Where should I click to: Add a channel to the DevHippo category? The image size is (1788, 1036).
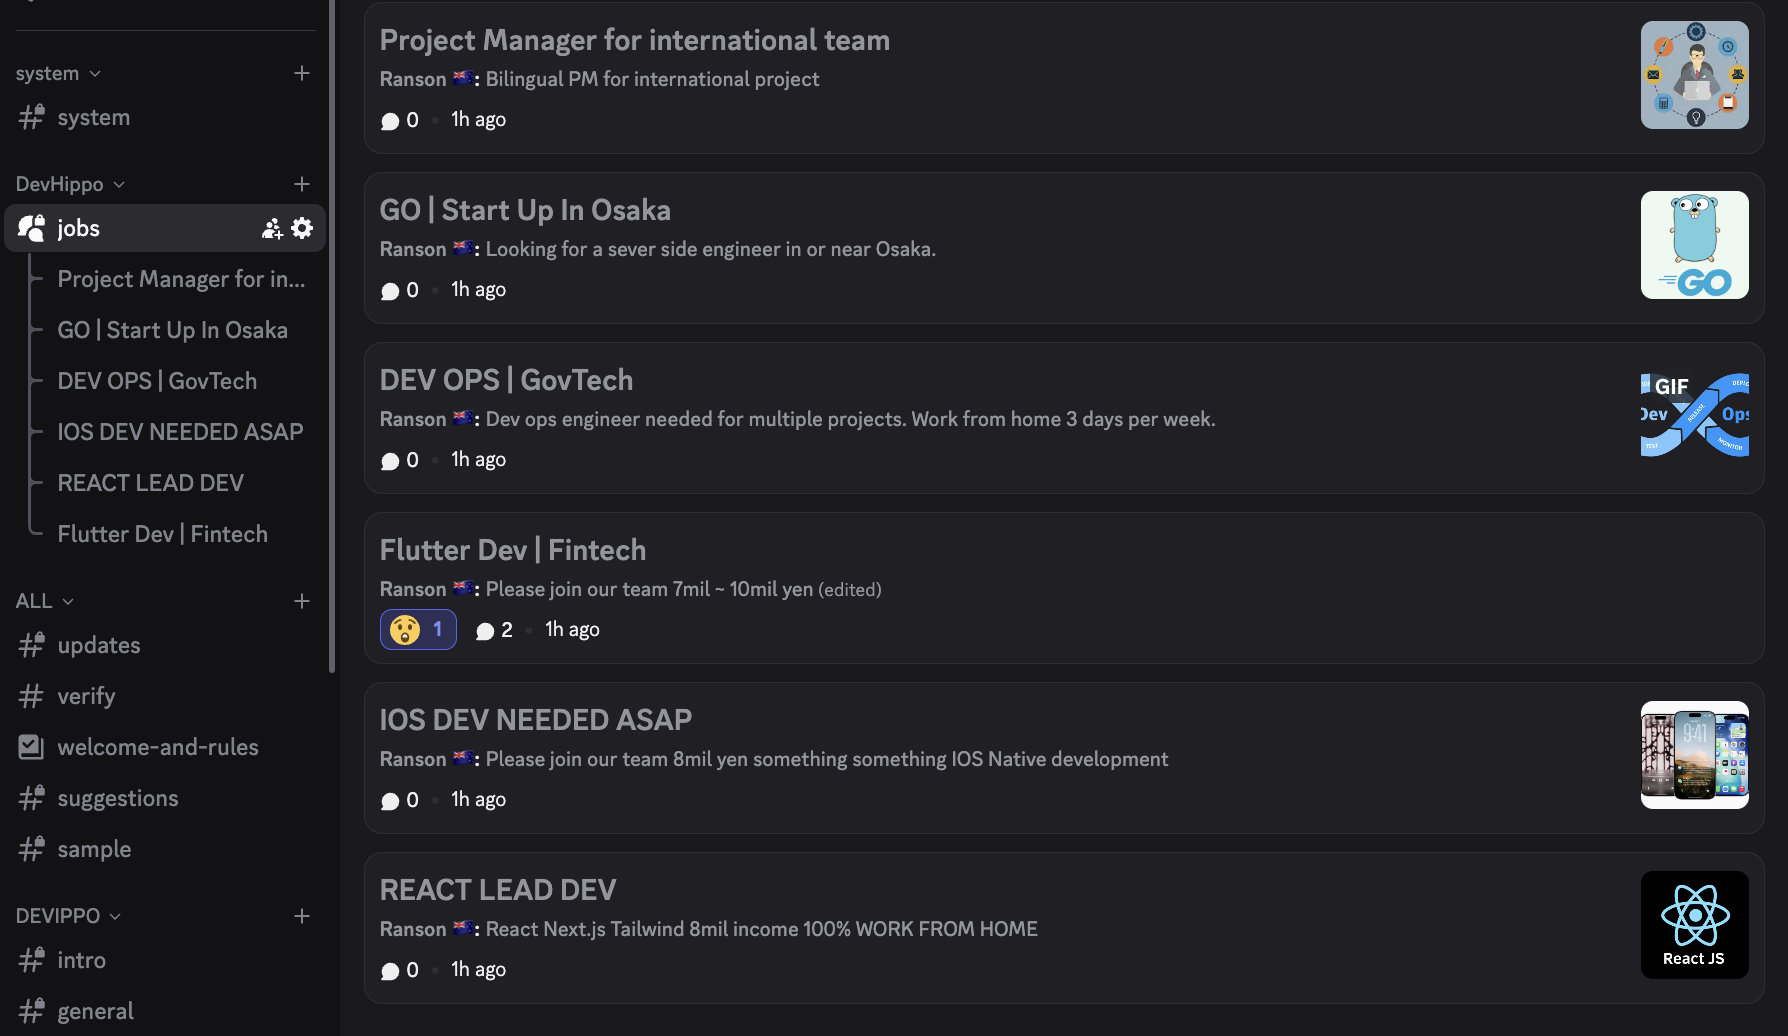(x=302, y=184)
